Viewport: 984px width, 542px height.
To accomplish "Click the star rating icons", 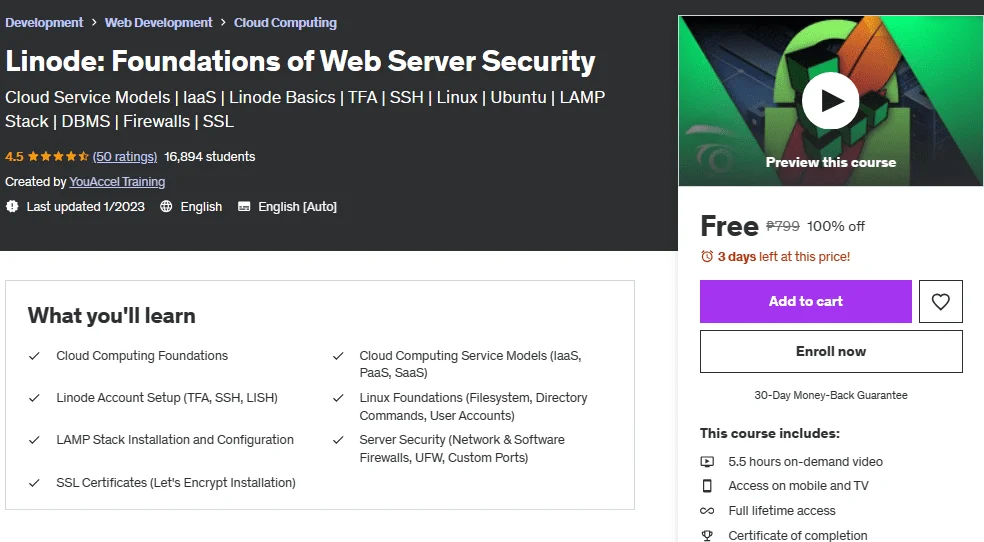I will coord(58,156).
